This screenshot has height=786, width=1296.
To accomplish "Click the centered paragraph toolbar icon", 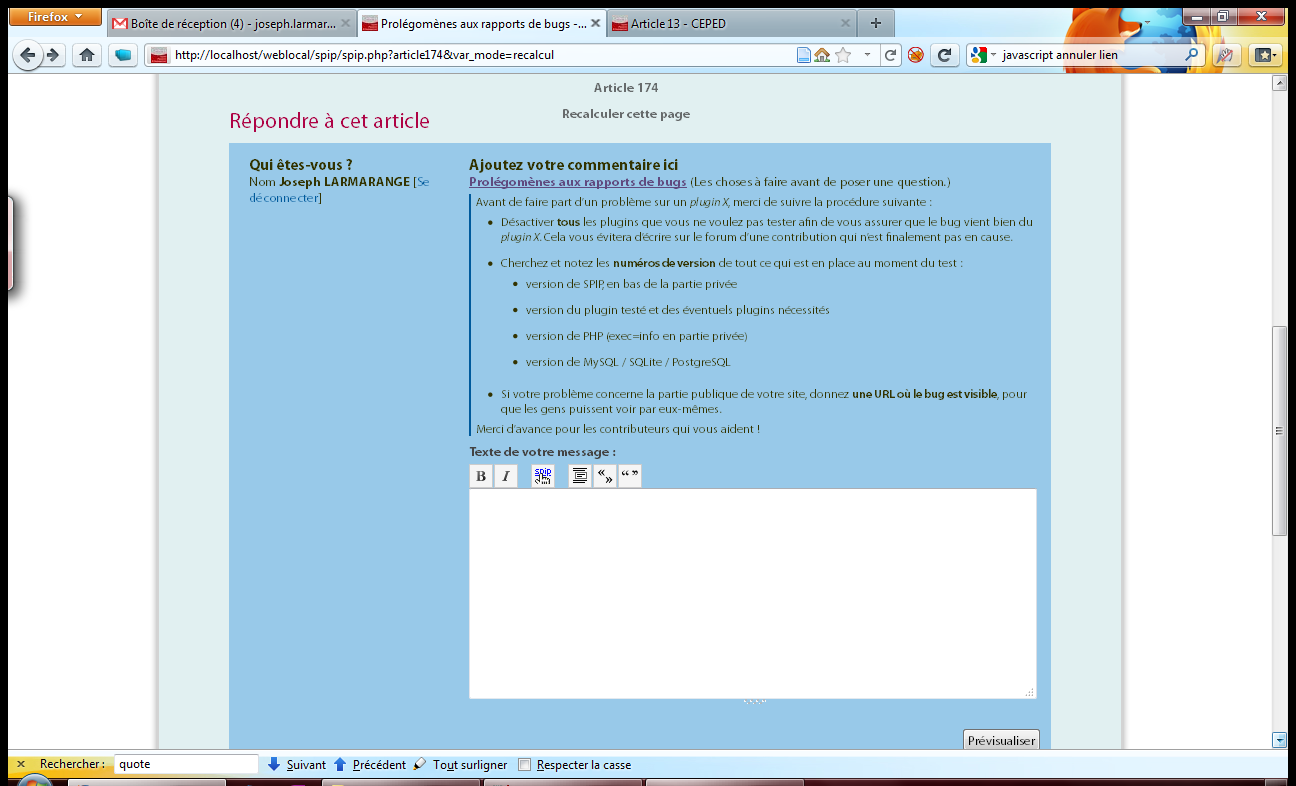I will pos(579,476).
